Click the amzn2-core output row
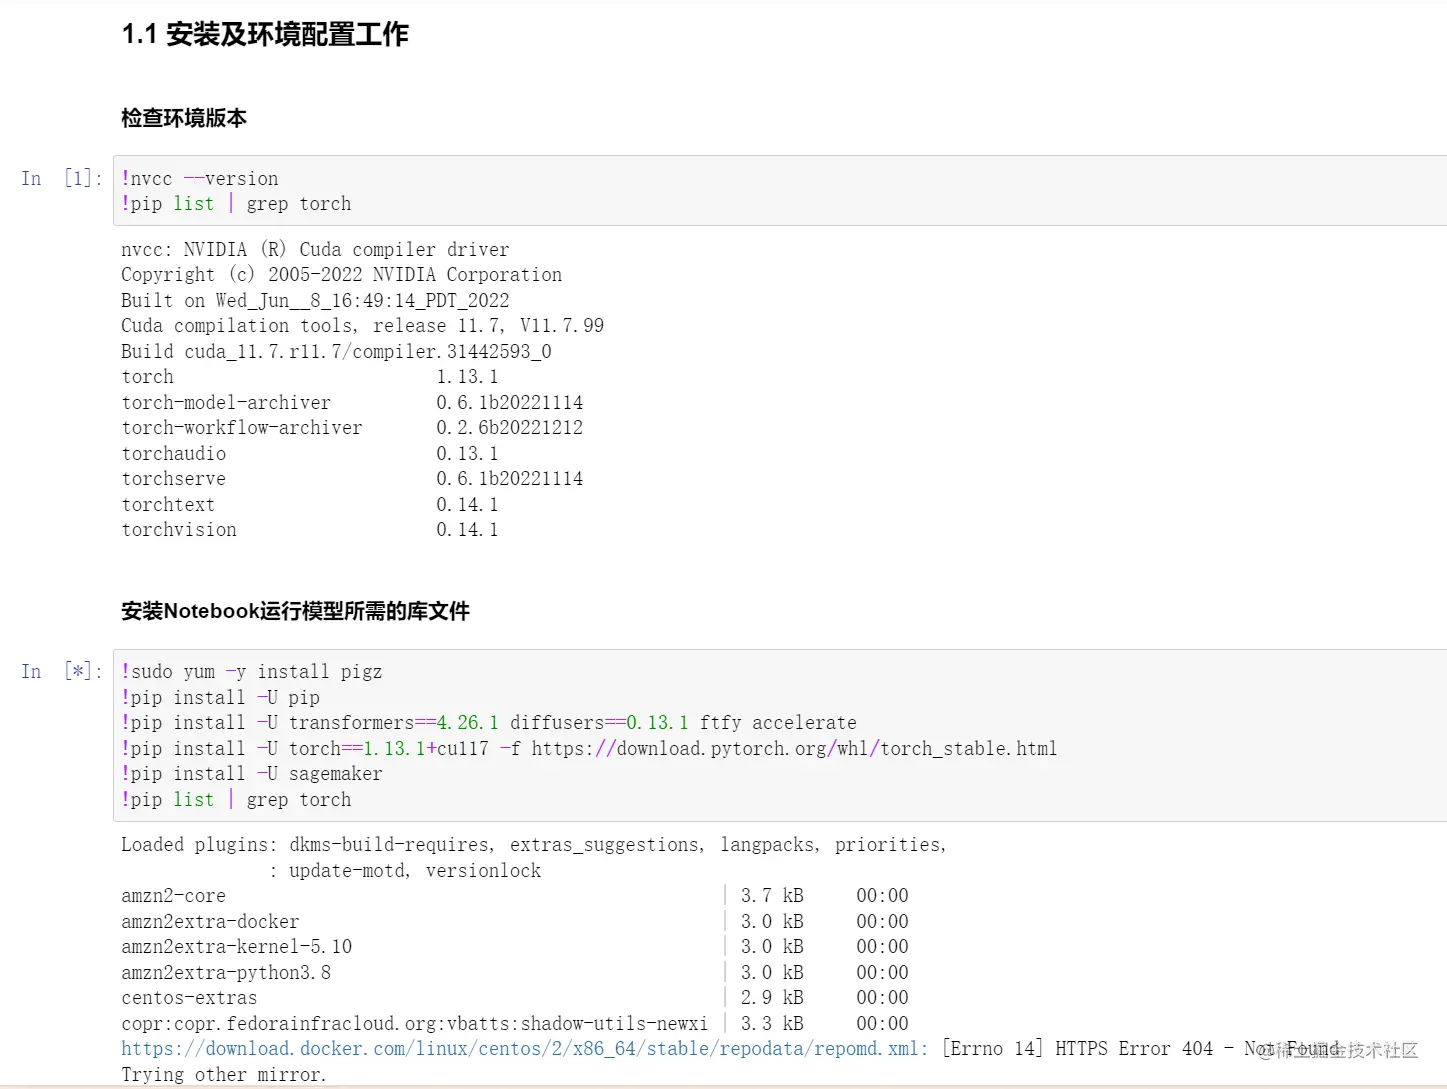Image resolution: width=1447 pixels, height=1089 pixels. [x=515, y=895]
